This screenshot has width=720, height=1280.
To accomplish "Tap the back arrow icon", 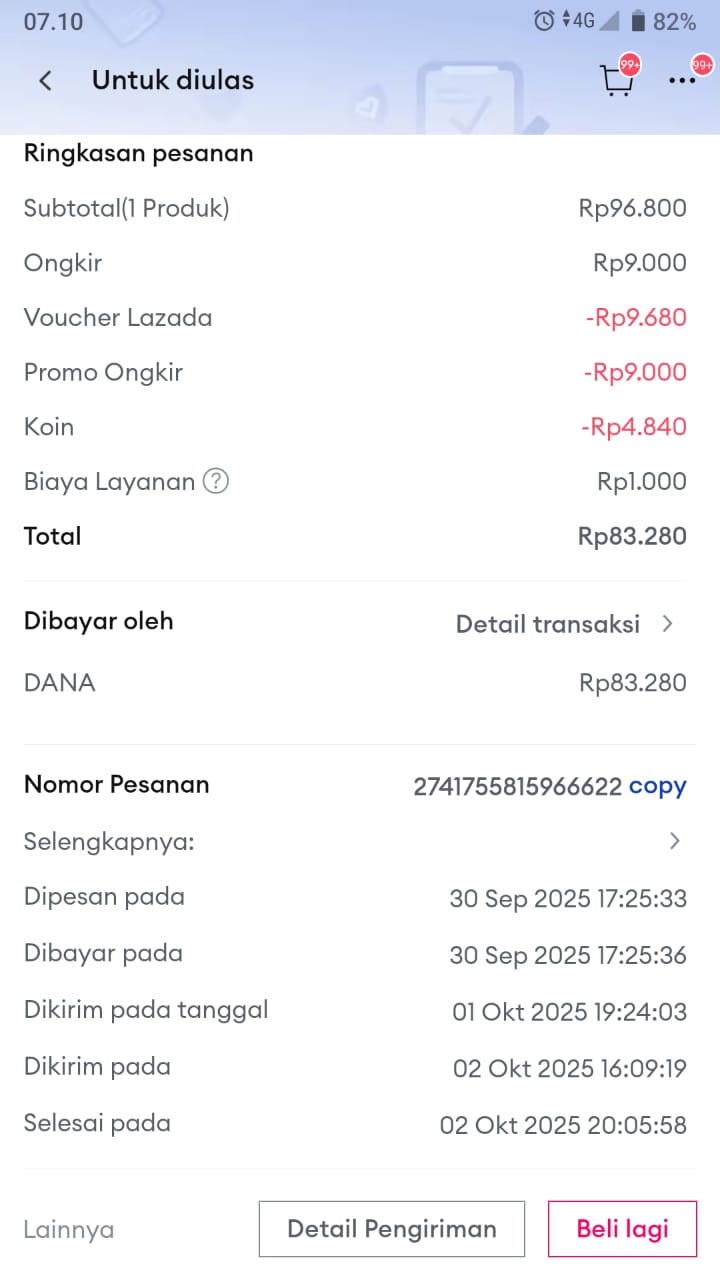I will pos(45,81).
